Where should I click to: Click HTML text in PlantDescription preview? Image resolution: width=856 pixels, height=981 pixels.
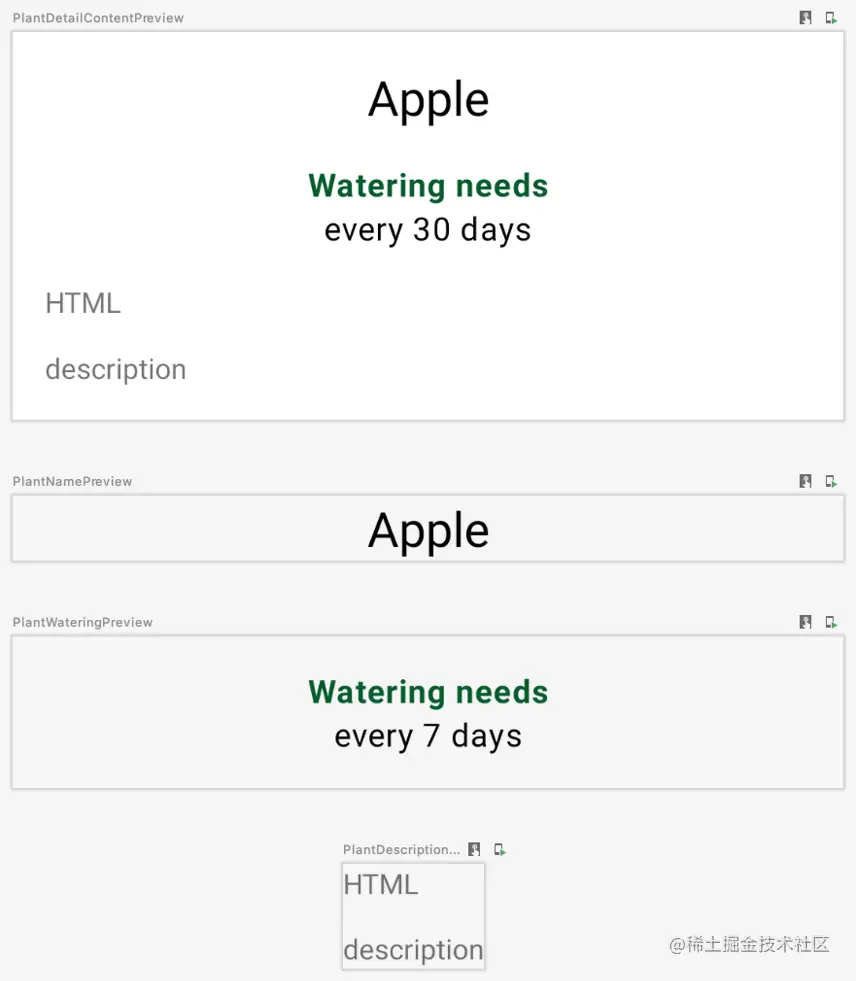[x=380, y=885]
